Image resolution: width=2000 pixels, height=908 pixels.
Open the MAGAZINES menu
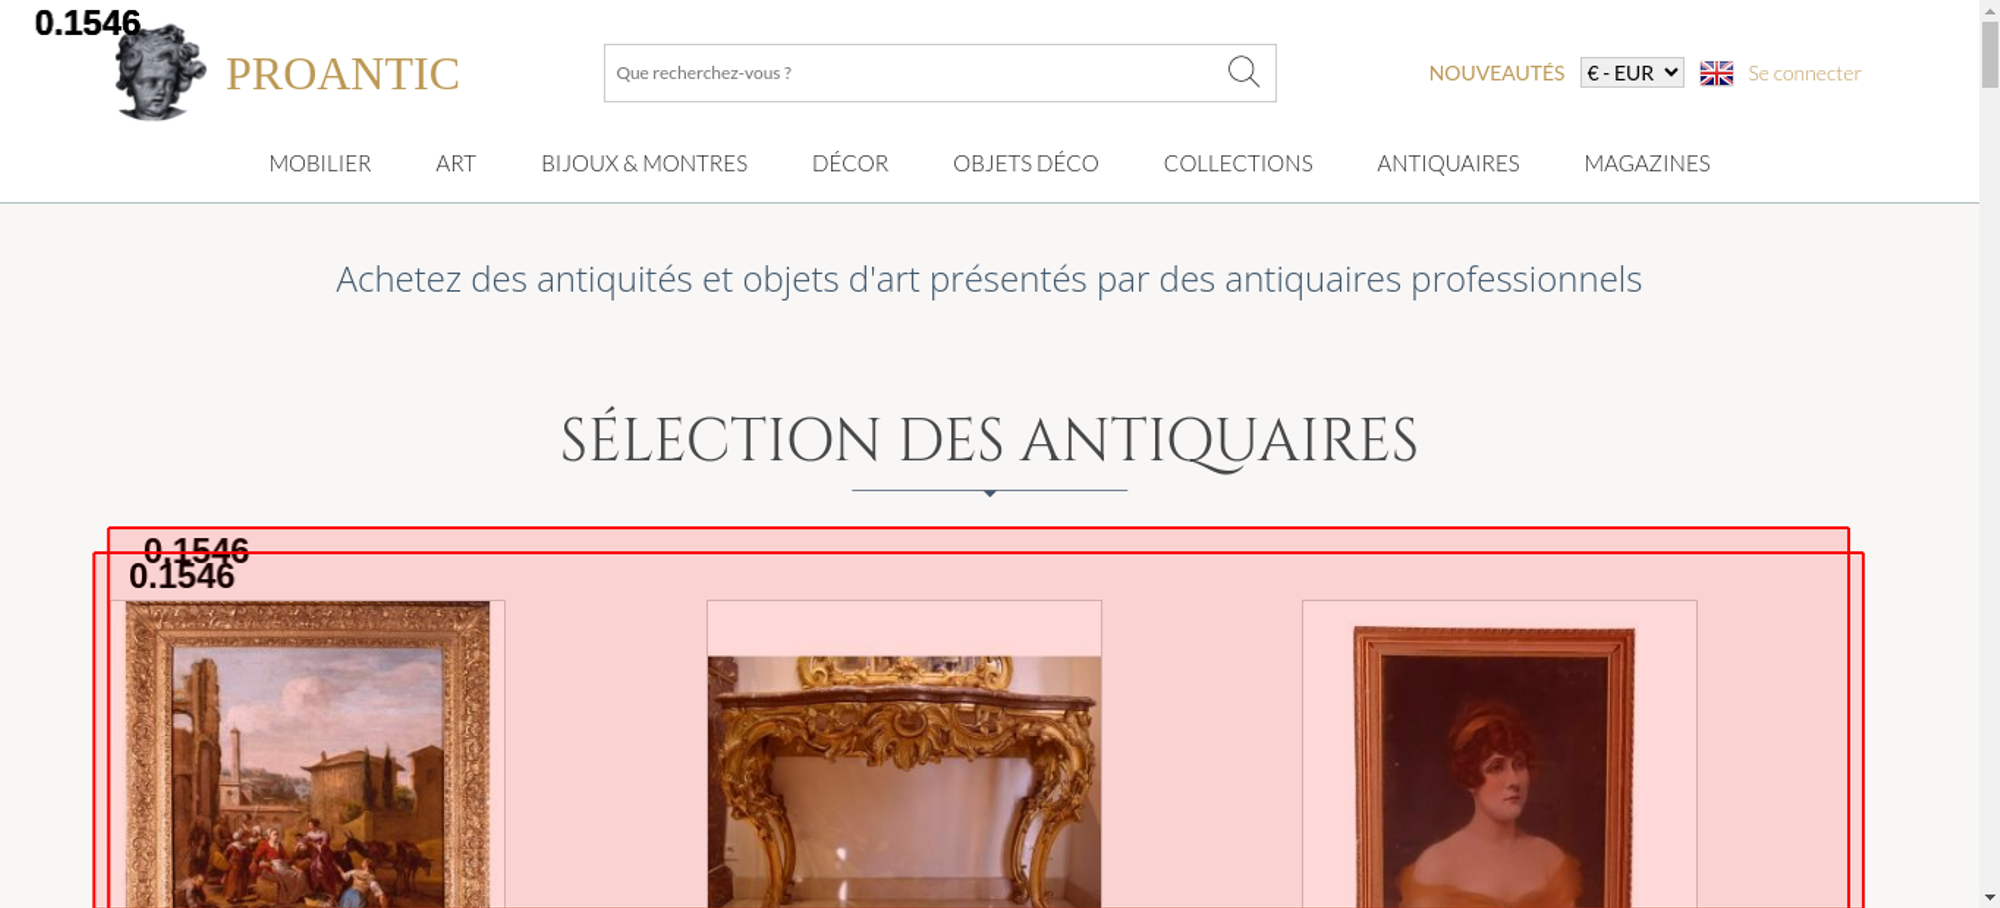[x=1647, y=163]
